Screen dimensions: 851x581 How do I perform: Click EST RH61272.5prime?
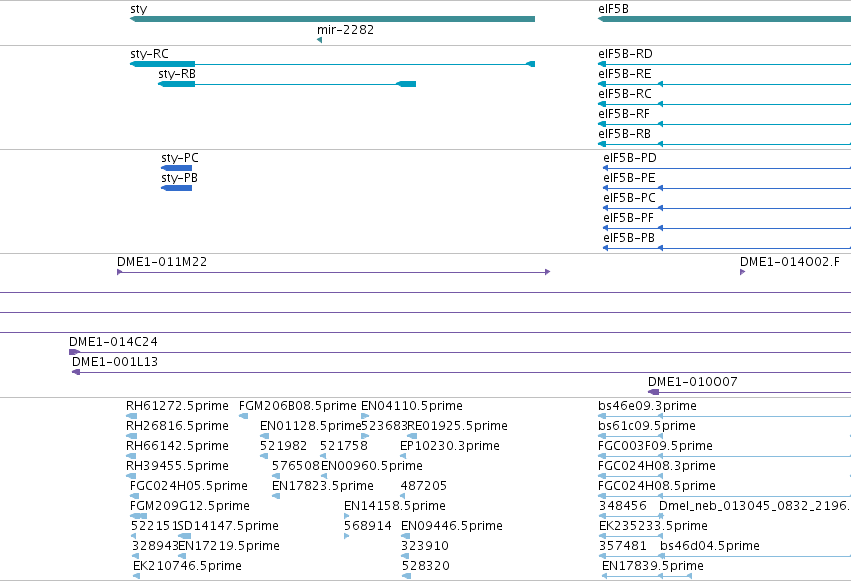click(x=177, y=406)
